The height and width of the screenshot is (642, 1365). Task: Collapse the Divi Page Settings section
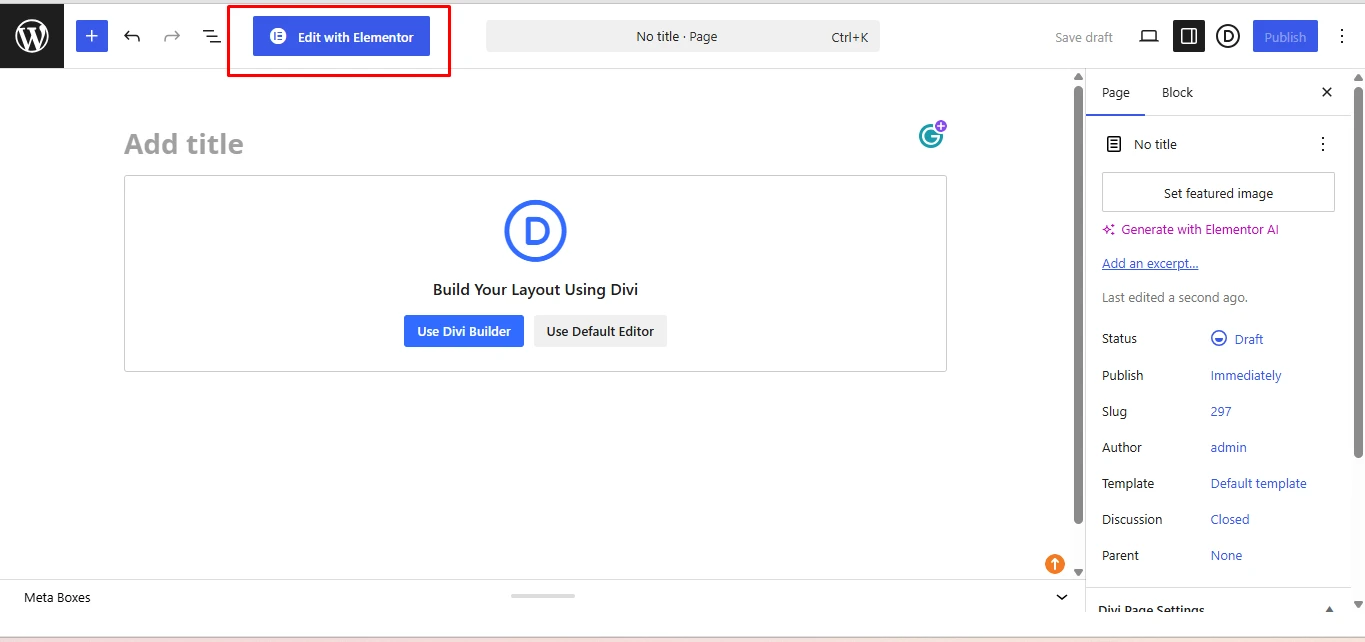tap(1329, 609)
